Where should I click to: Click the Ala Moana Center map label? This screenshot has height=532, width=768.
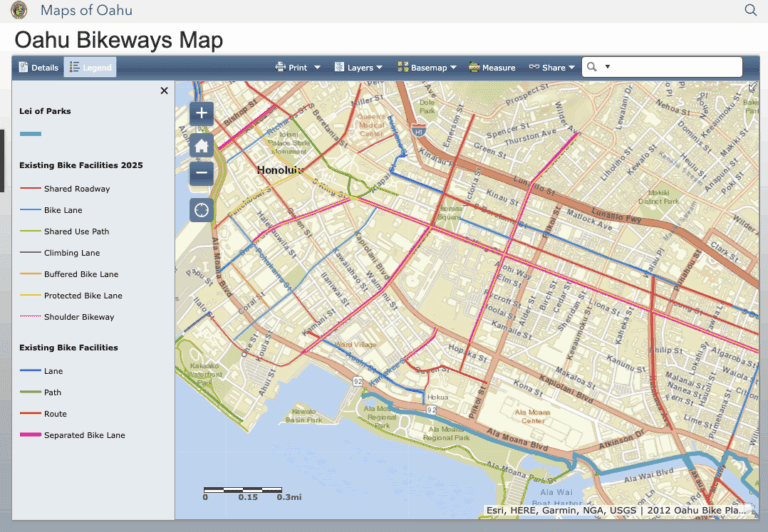(x=532, y=416)
